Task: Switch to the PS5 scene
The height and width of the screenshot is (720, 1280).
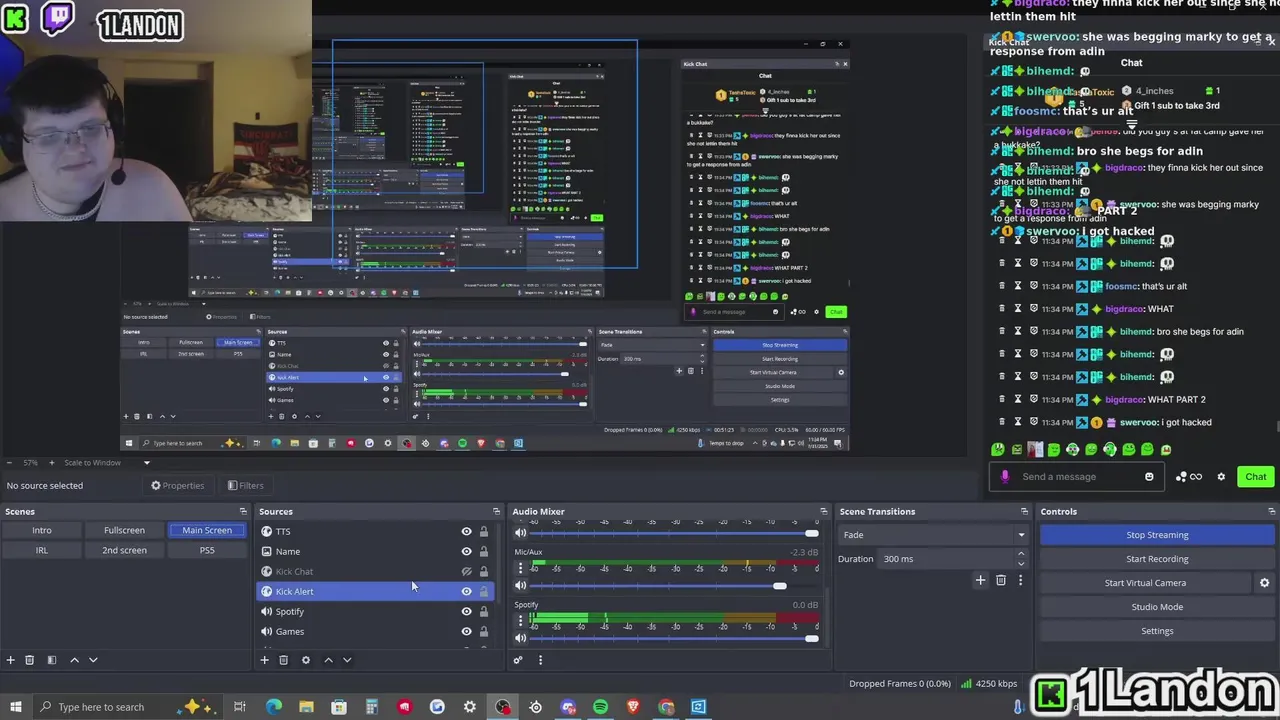Action: click(207, 551)
